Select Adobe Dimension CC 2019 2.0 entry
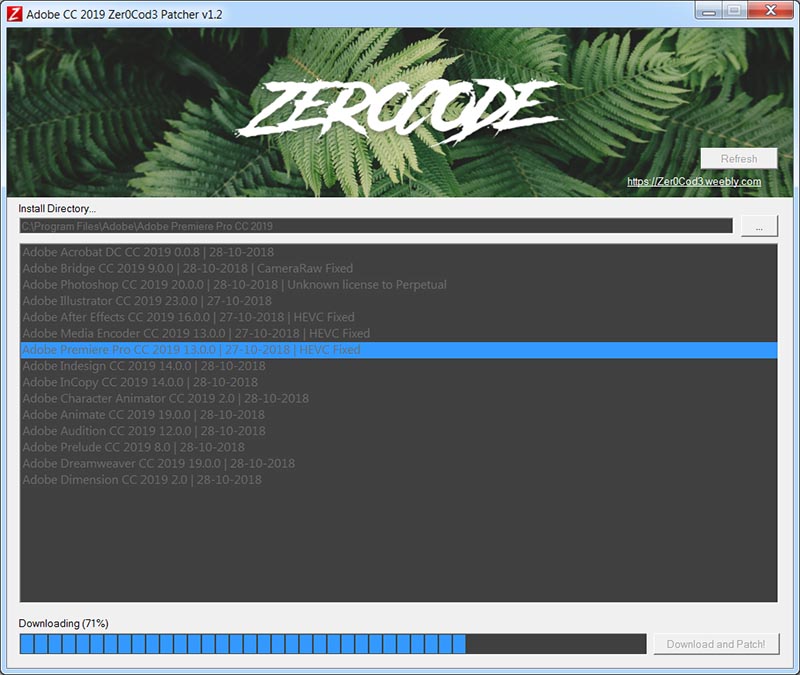 pos(398,480)
